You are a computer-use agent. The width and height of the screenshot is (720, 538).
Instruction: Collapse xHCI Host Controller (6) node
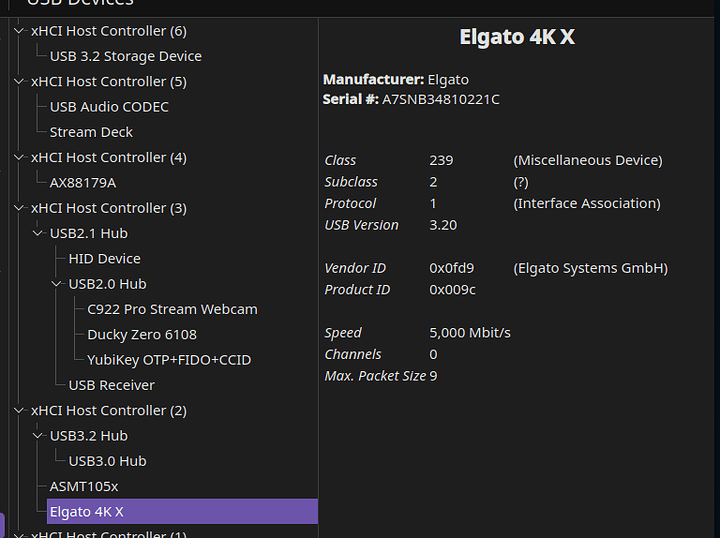point(19,31)
